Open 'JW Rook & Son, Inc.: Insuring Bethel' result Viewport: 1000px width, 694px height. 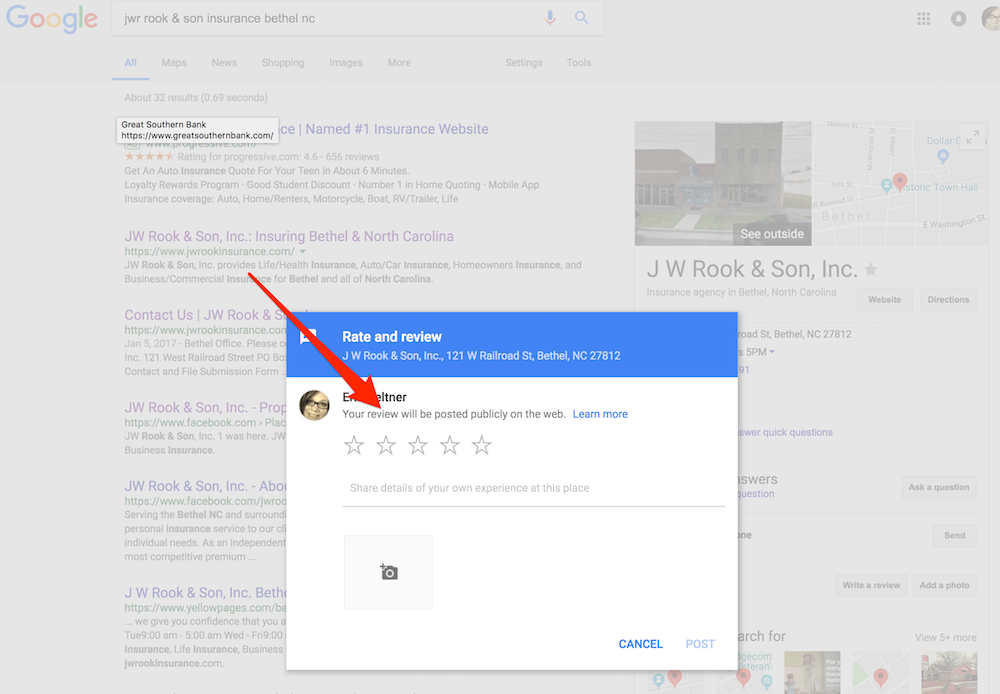(x=289, y=237)
